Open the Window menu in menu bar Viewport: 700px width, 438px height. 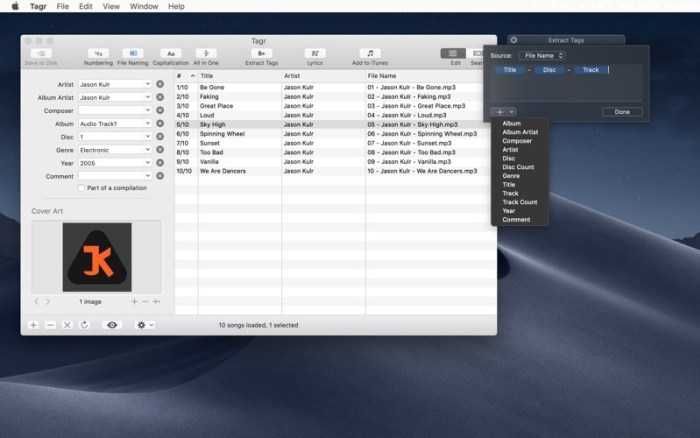[x=144, y=6]
